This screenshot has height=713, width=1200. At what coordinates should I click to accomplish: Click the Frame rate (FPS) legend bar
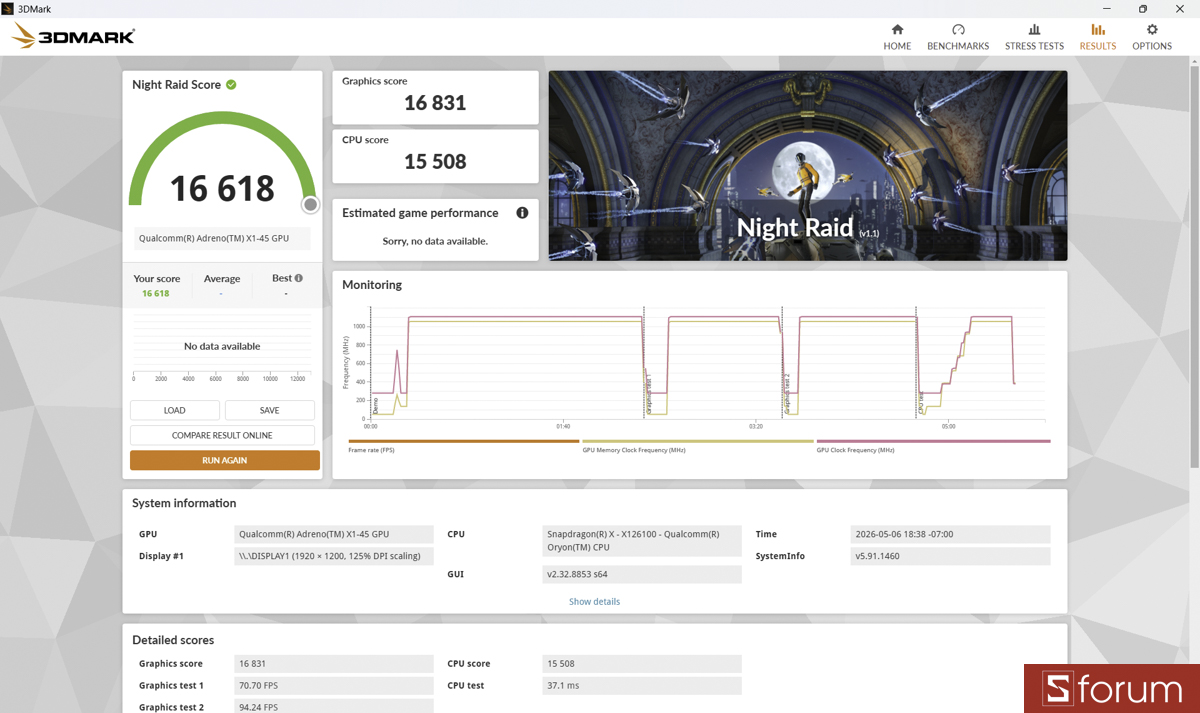(463, 441)
